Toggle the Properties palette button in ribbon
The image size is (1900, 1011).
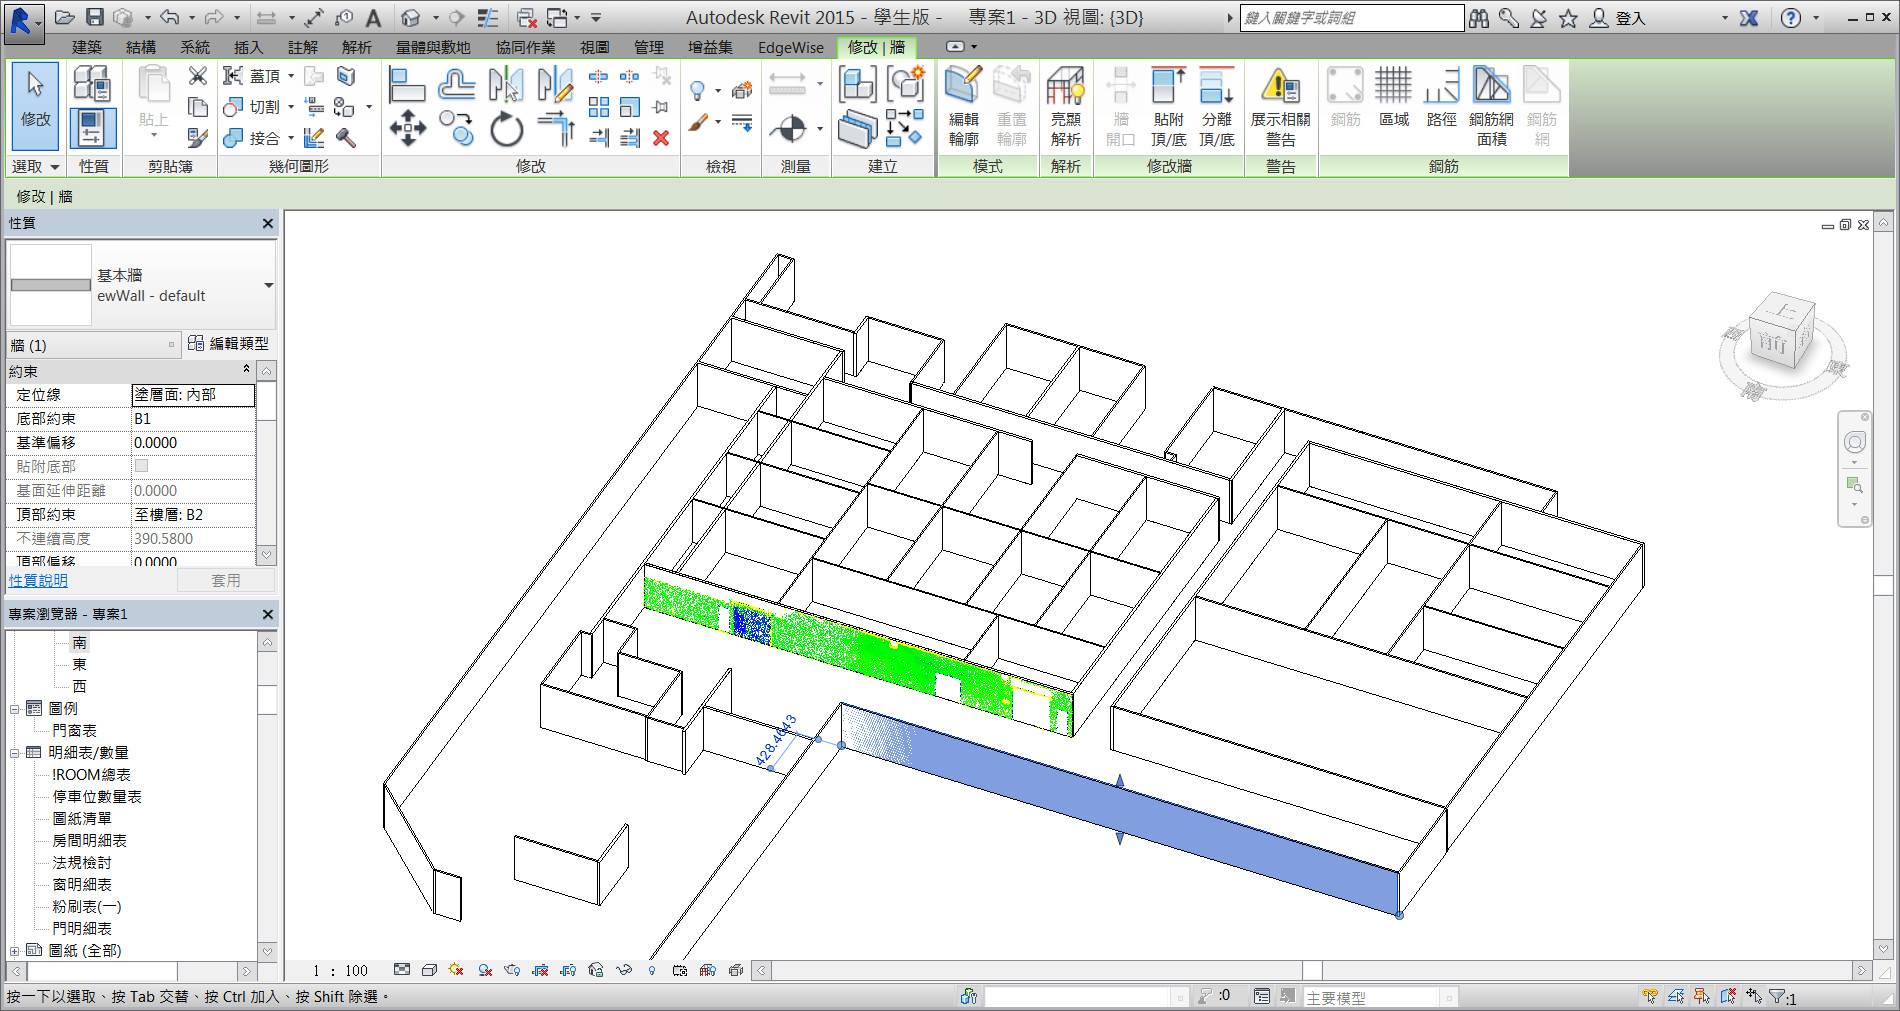(x=92, y=129)
